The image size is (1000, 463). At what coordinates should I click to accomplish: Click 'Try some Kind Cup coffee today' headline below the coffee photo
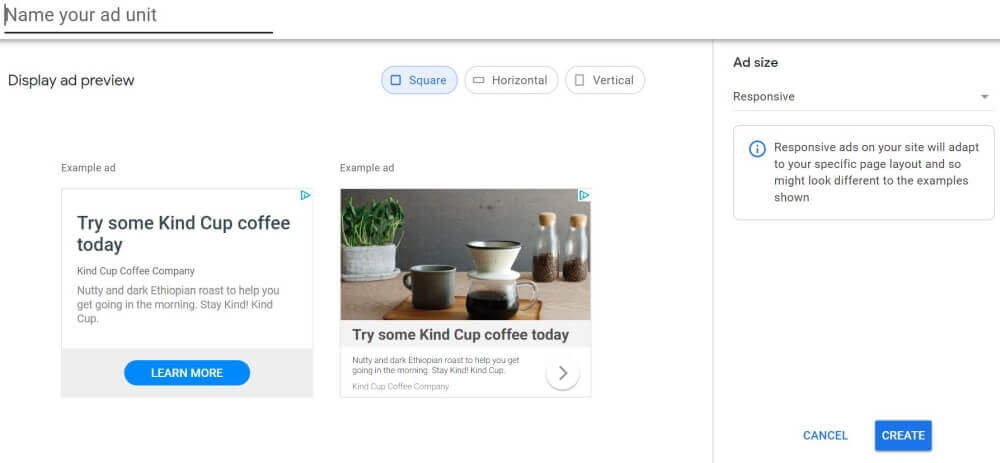pos(460,335)
